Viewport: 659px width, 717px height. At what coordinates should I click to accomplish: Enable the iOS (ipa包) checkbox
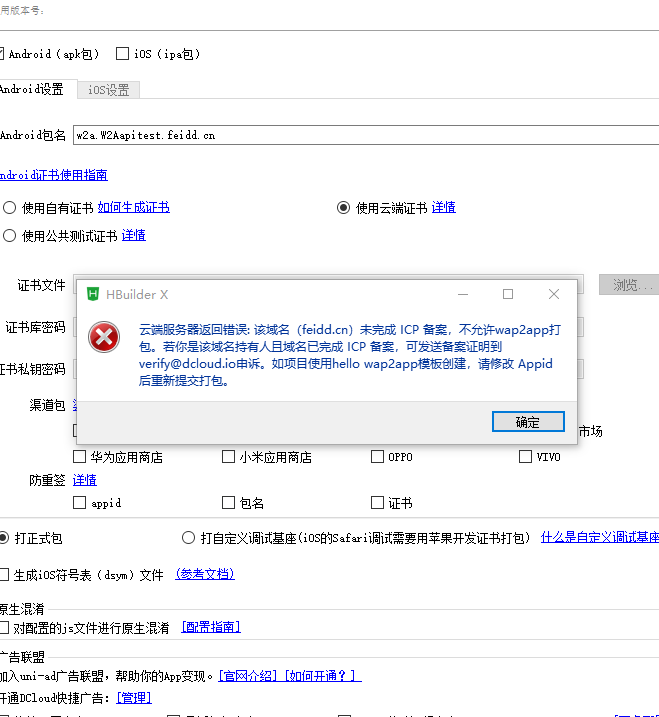122,54
